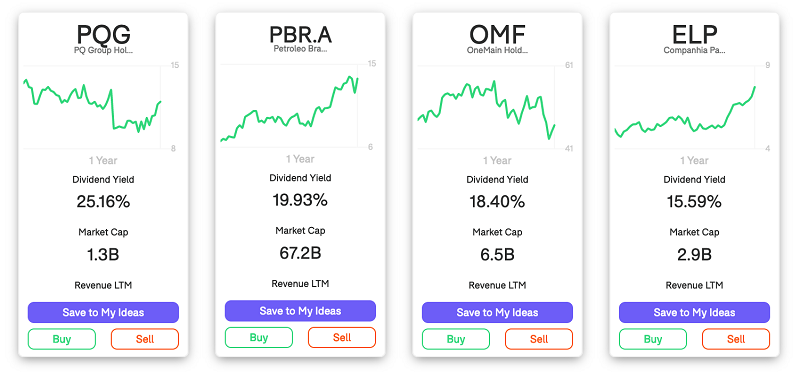Save PQG to My Ideas
Image resolution: width=800 pixels, height=372 pixels.
(103, 312)
